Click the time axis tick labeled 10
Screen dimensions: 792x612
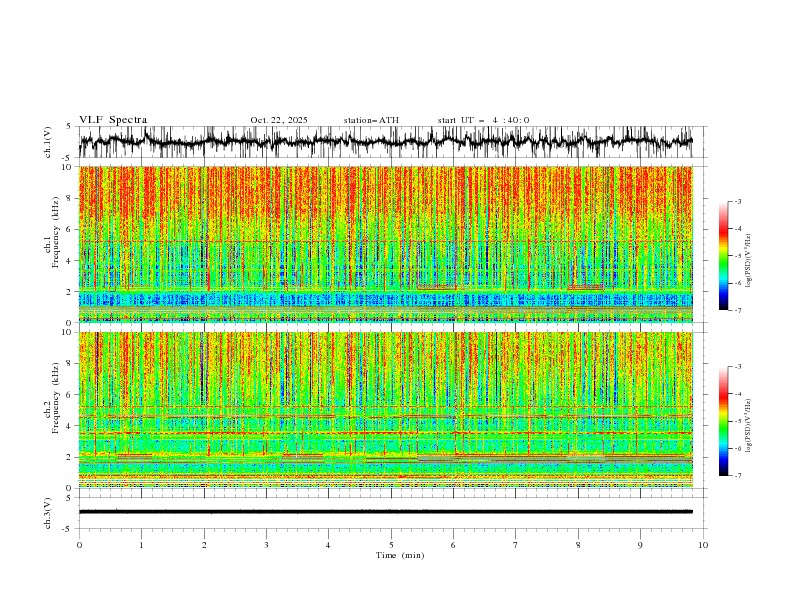pos(703,545)
